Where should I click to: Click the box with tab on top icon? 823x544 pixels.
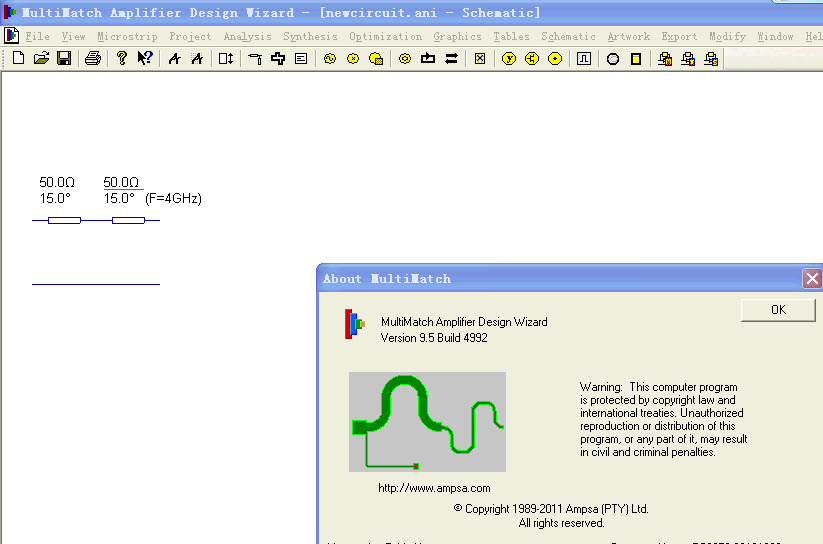point(428,58)
